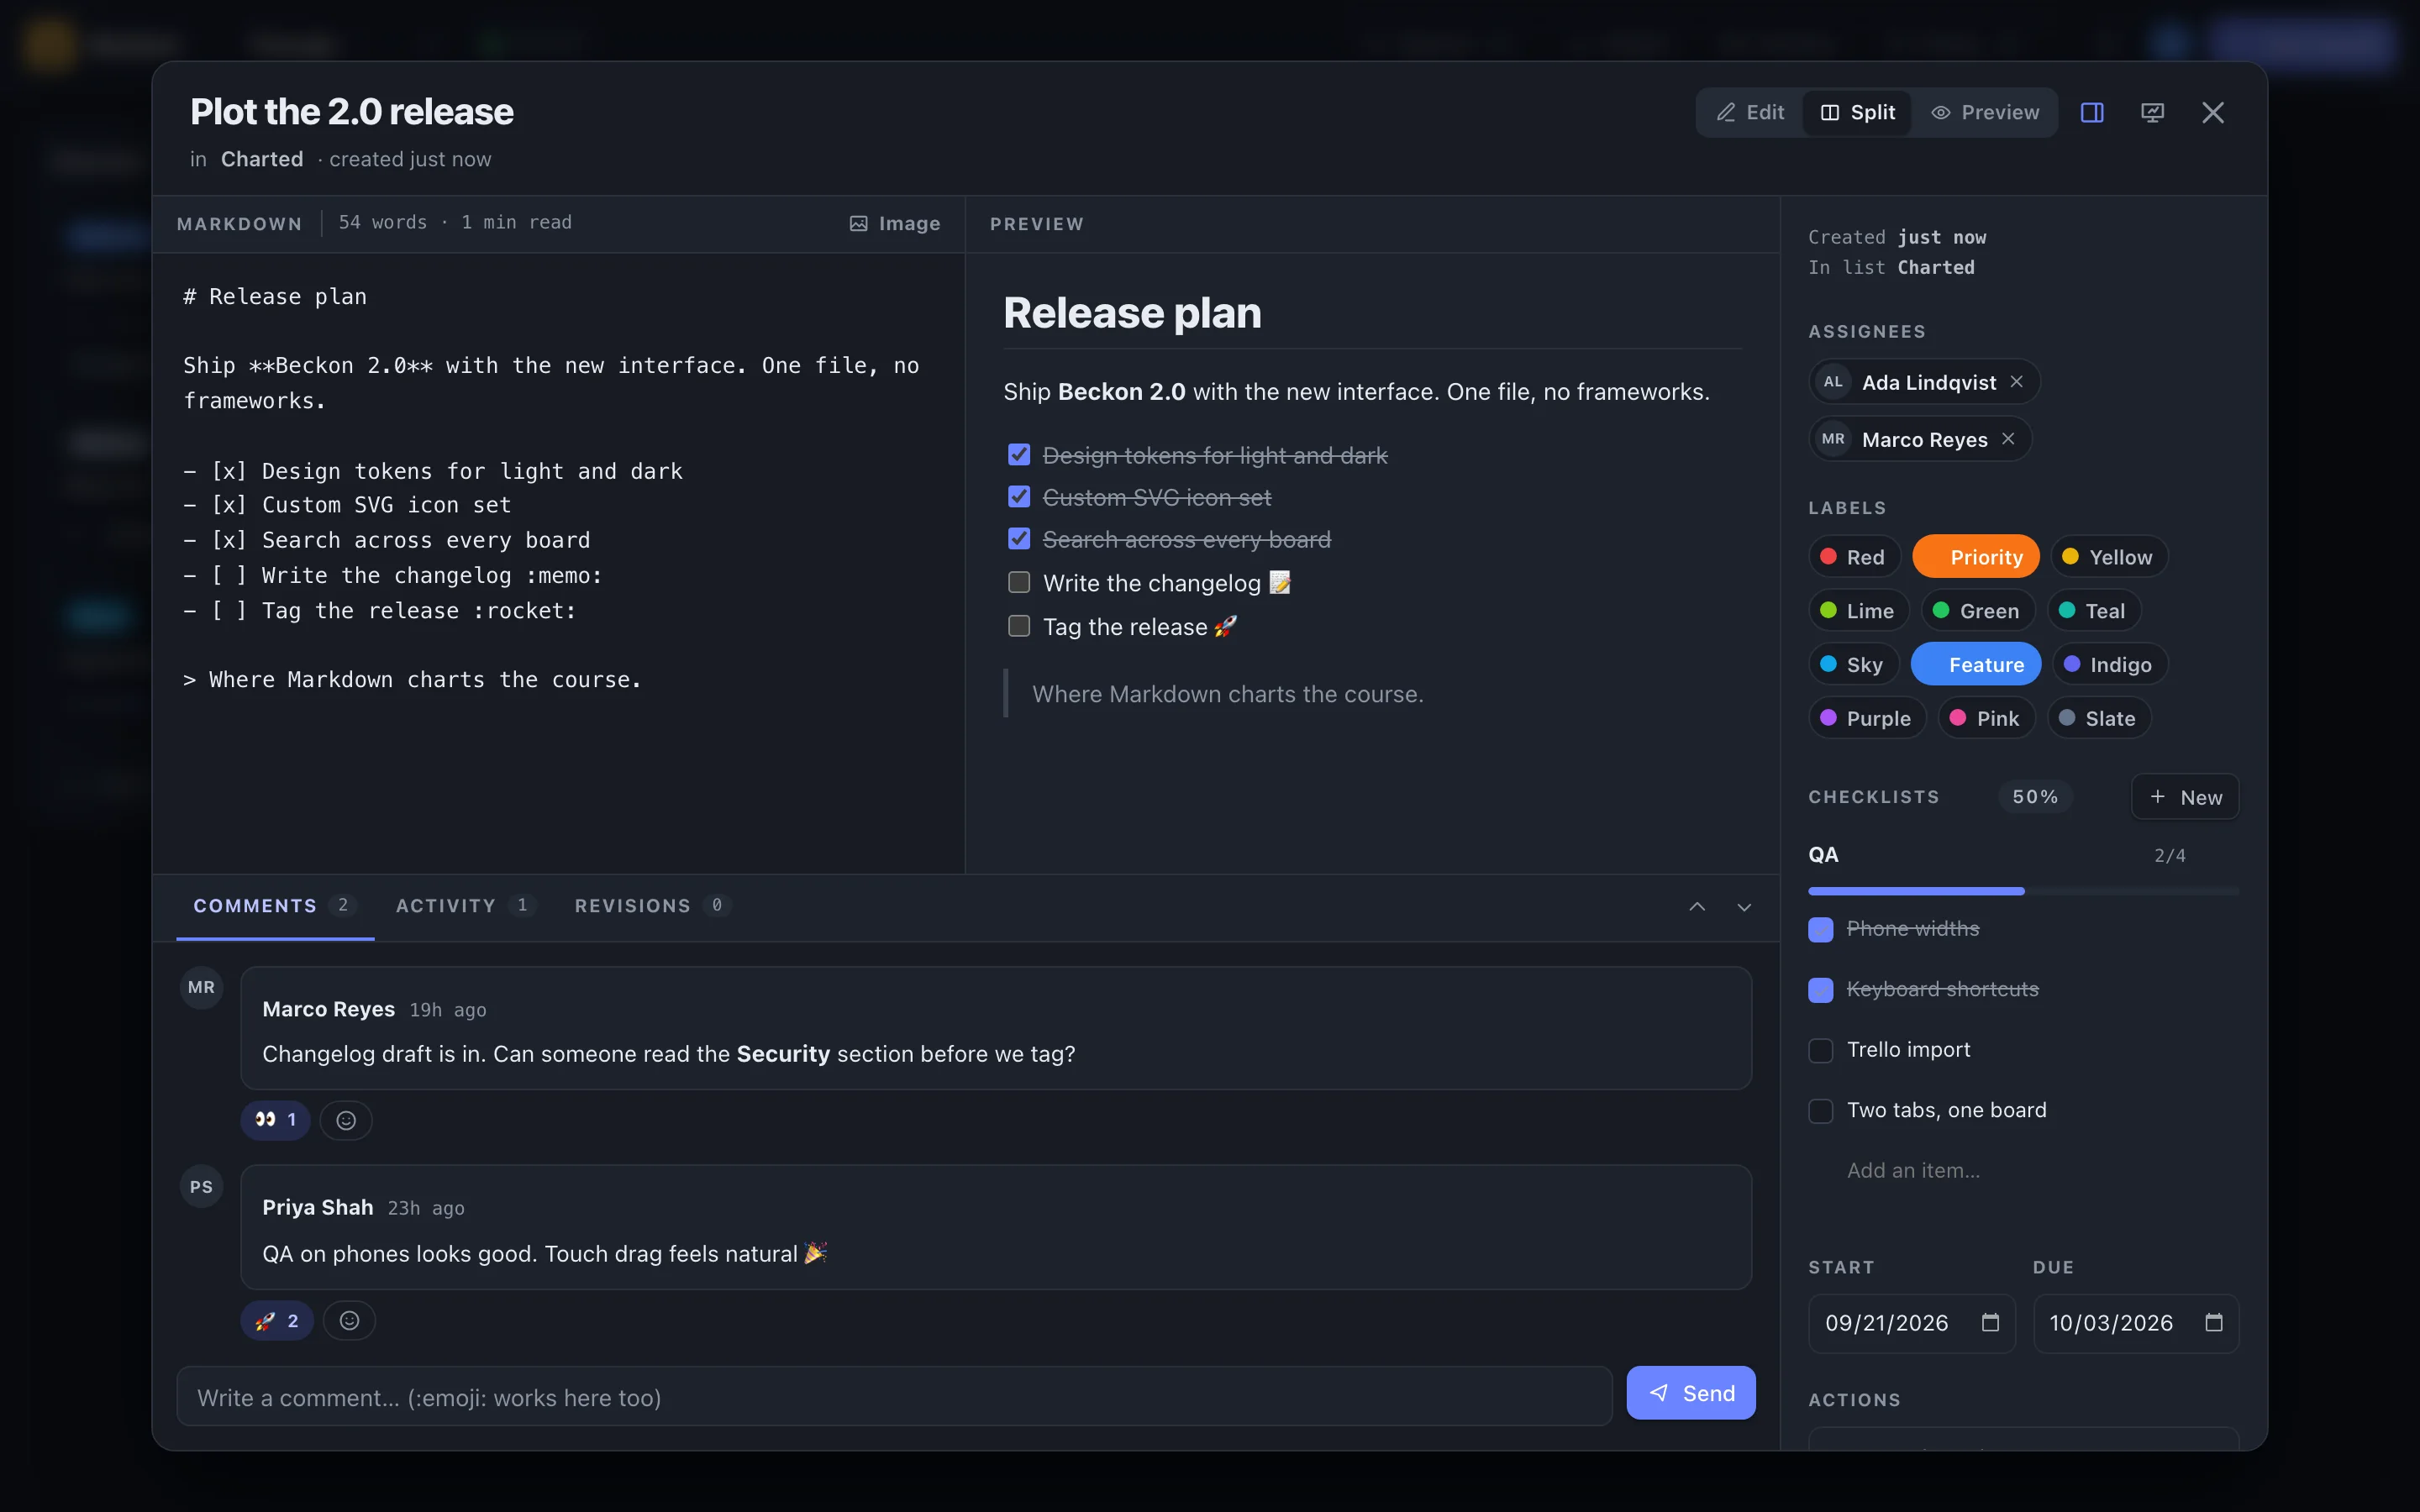The height and width of the screenshot is (1512, 2420).
Task: Edit the start date 09/21/2026
Action: click(x=1911, y=1323)
